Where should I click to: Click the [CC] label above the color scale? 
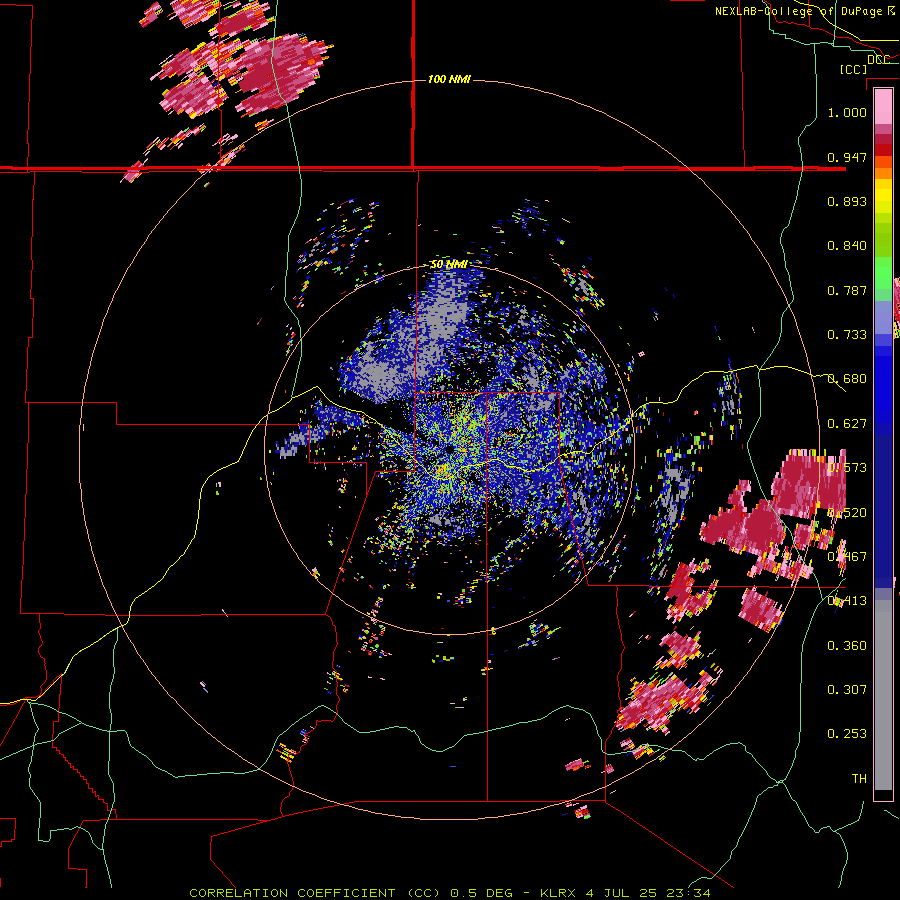coord(854,69)
